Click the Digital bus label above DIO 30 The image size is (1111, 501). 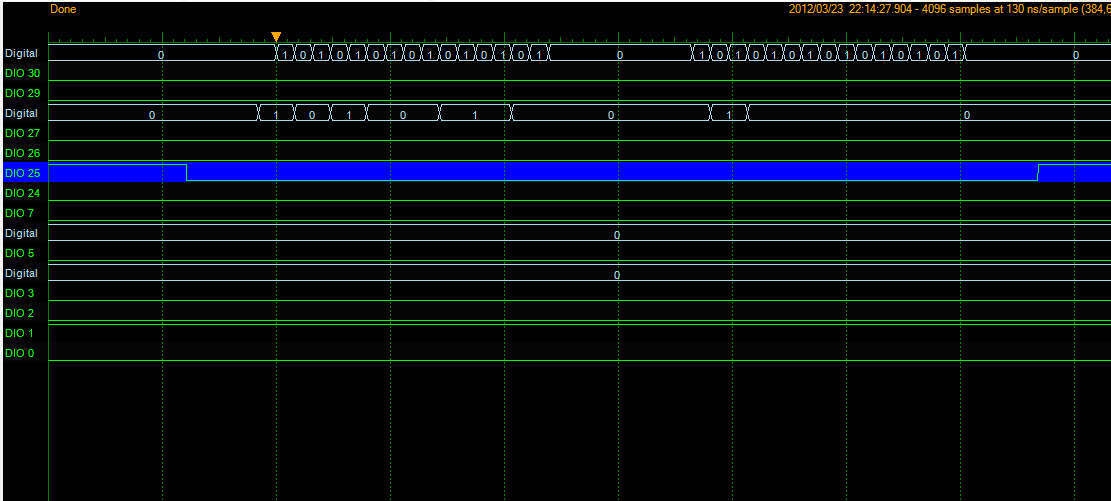[21, 53]
